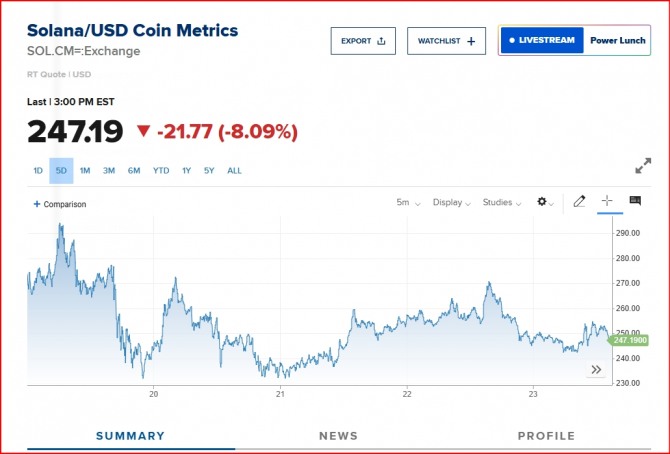Select the YTD time range
The image size is (670, 454).
click(161, 171)
